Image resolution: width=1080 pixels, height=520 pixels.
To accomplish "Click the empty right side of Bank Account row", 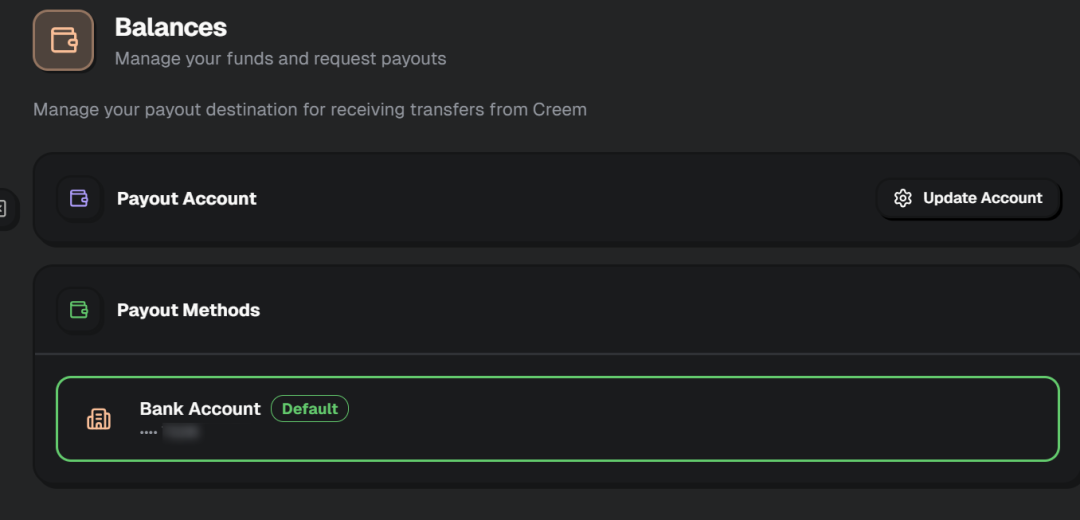I will 800,419.
